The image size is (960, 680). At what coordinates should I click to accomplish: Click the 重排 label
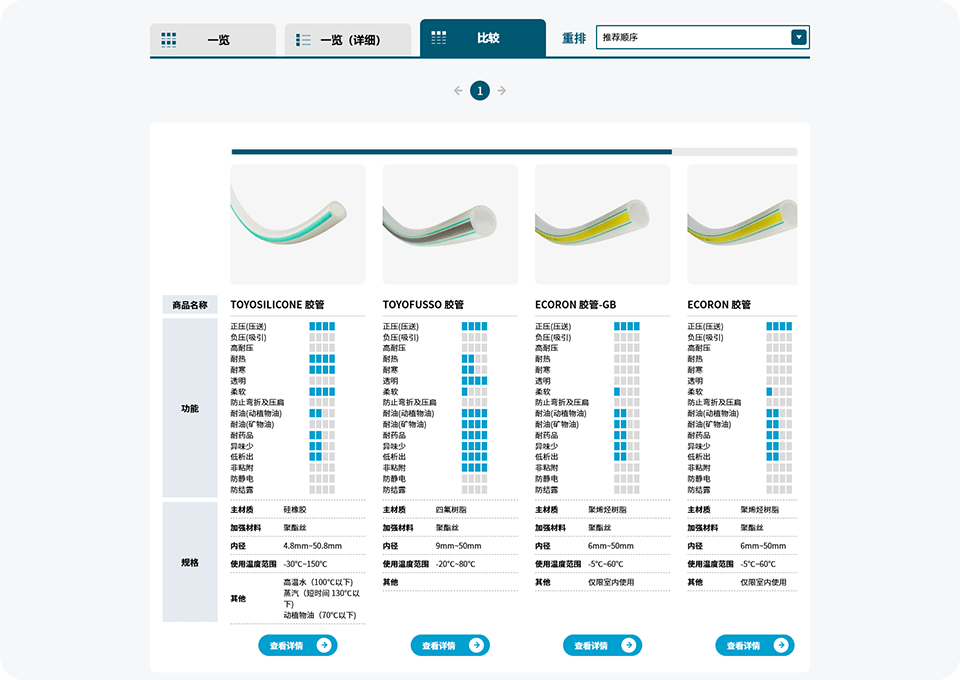(574, 38)
